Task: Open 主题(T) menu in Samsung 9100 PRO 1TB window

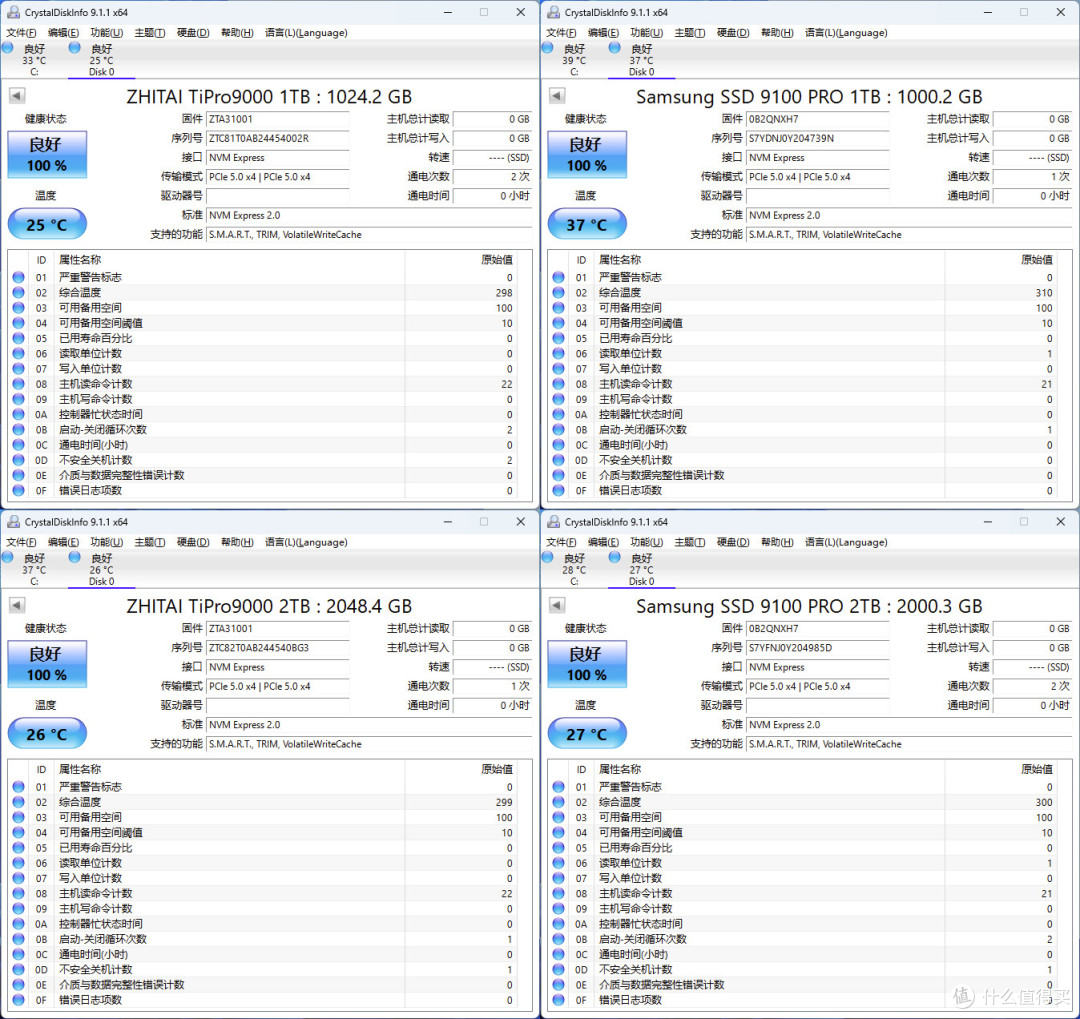Action: (689, 33)
